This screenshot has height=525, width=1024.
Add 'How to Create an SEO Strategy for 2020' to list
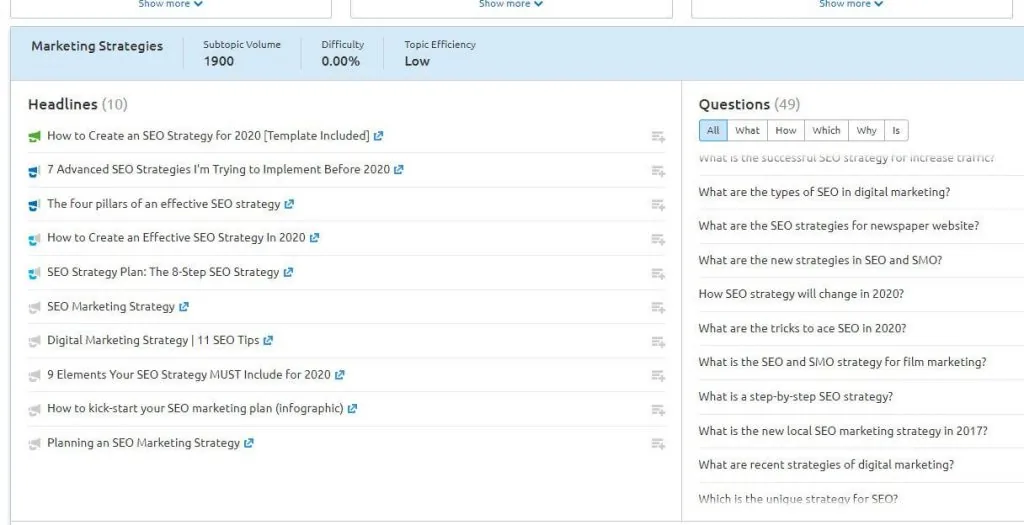point(658,137)
